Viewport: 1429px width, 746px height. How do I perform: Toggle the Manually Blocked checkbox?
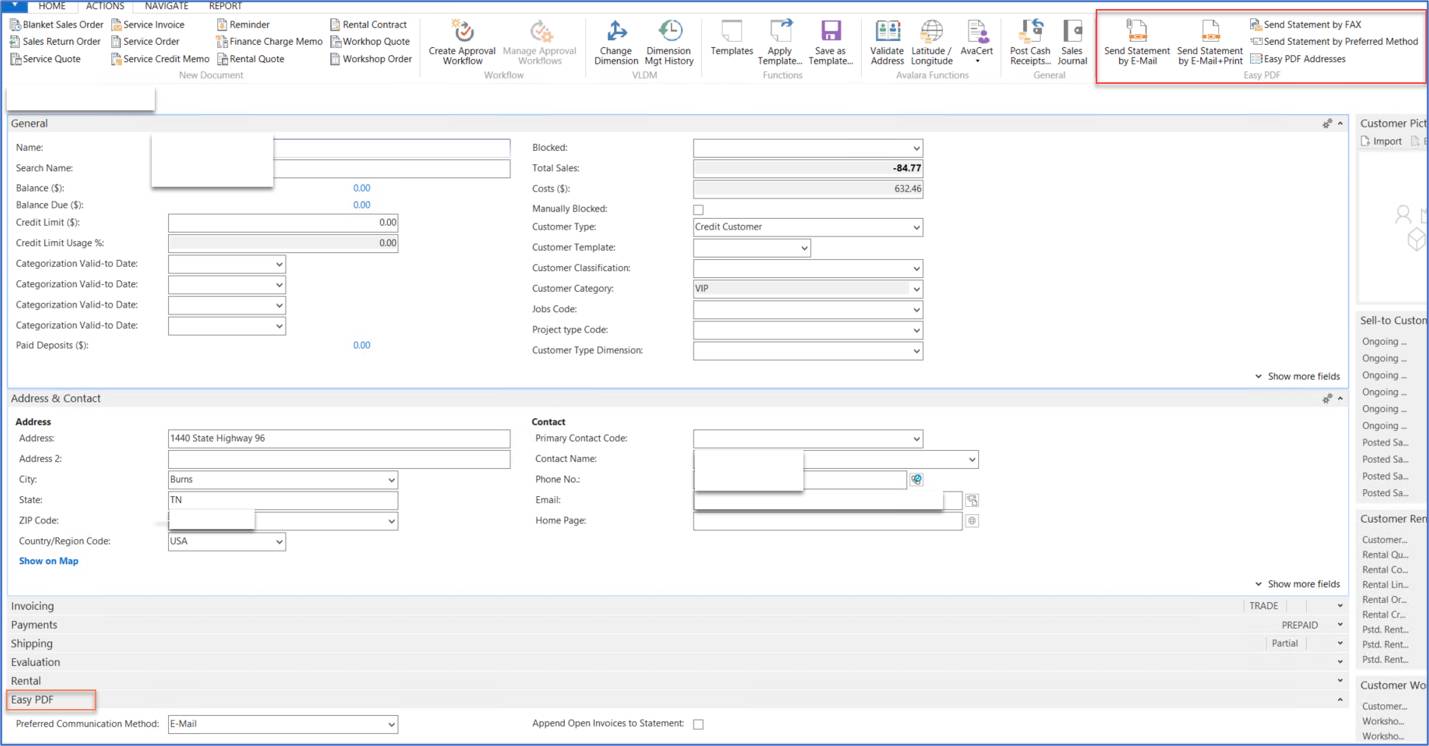tap(698, 210)
